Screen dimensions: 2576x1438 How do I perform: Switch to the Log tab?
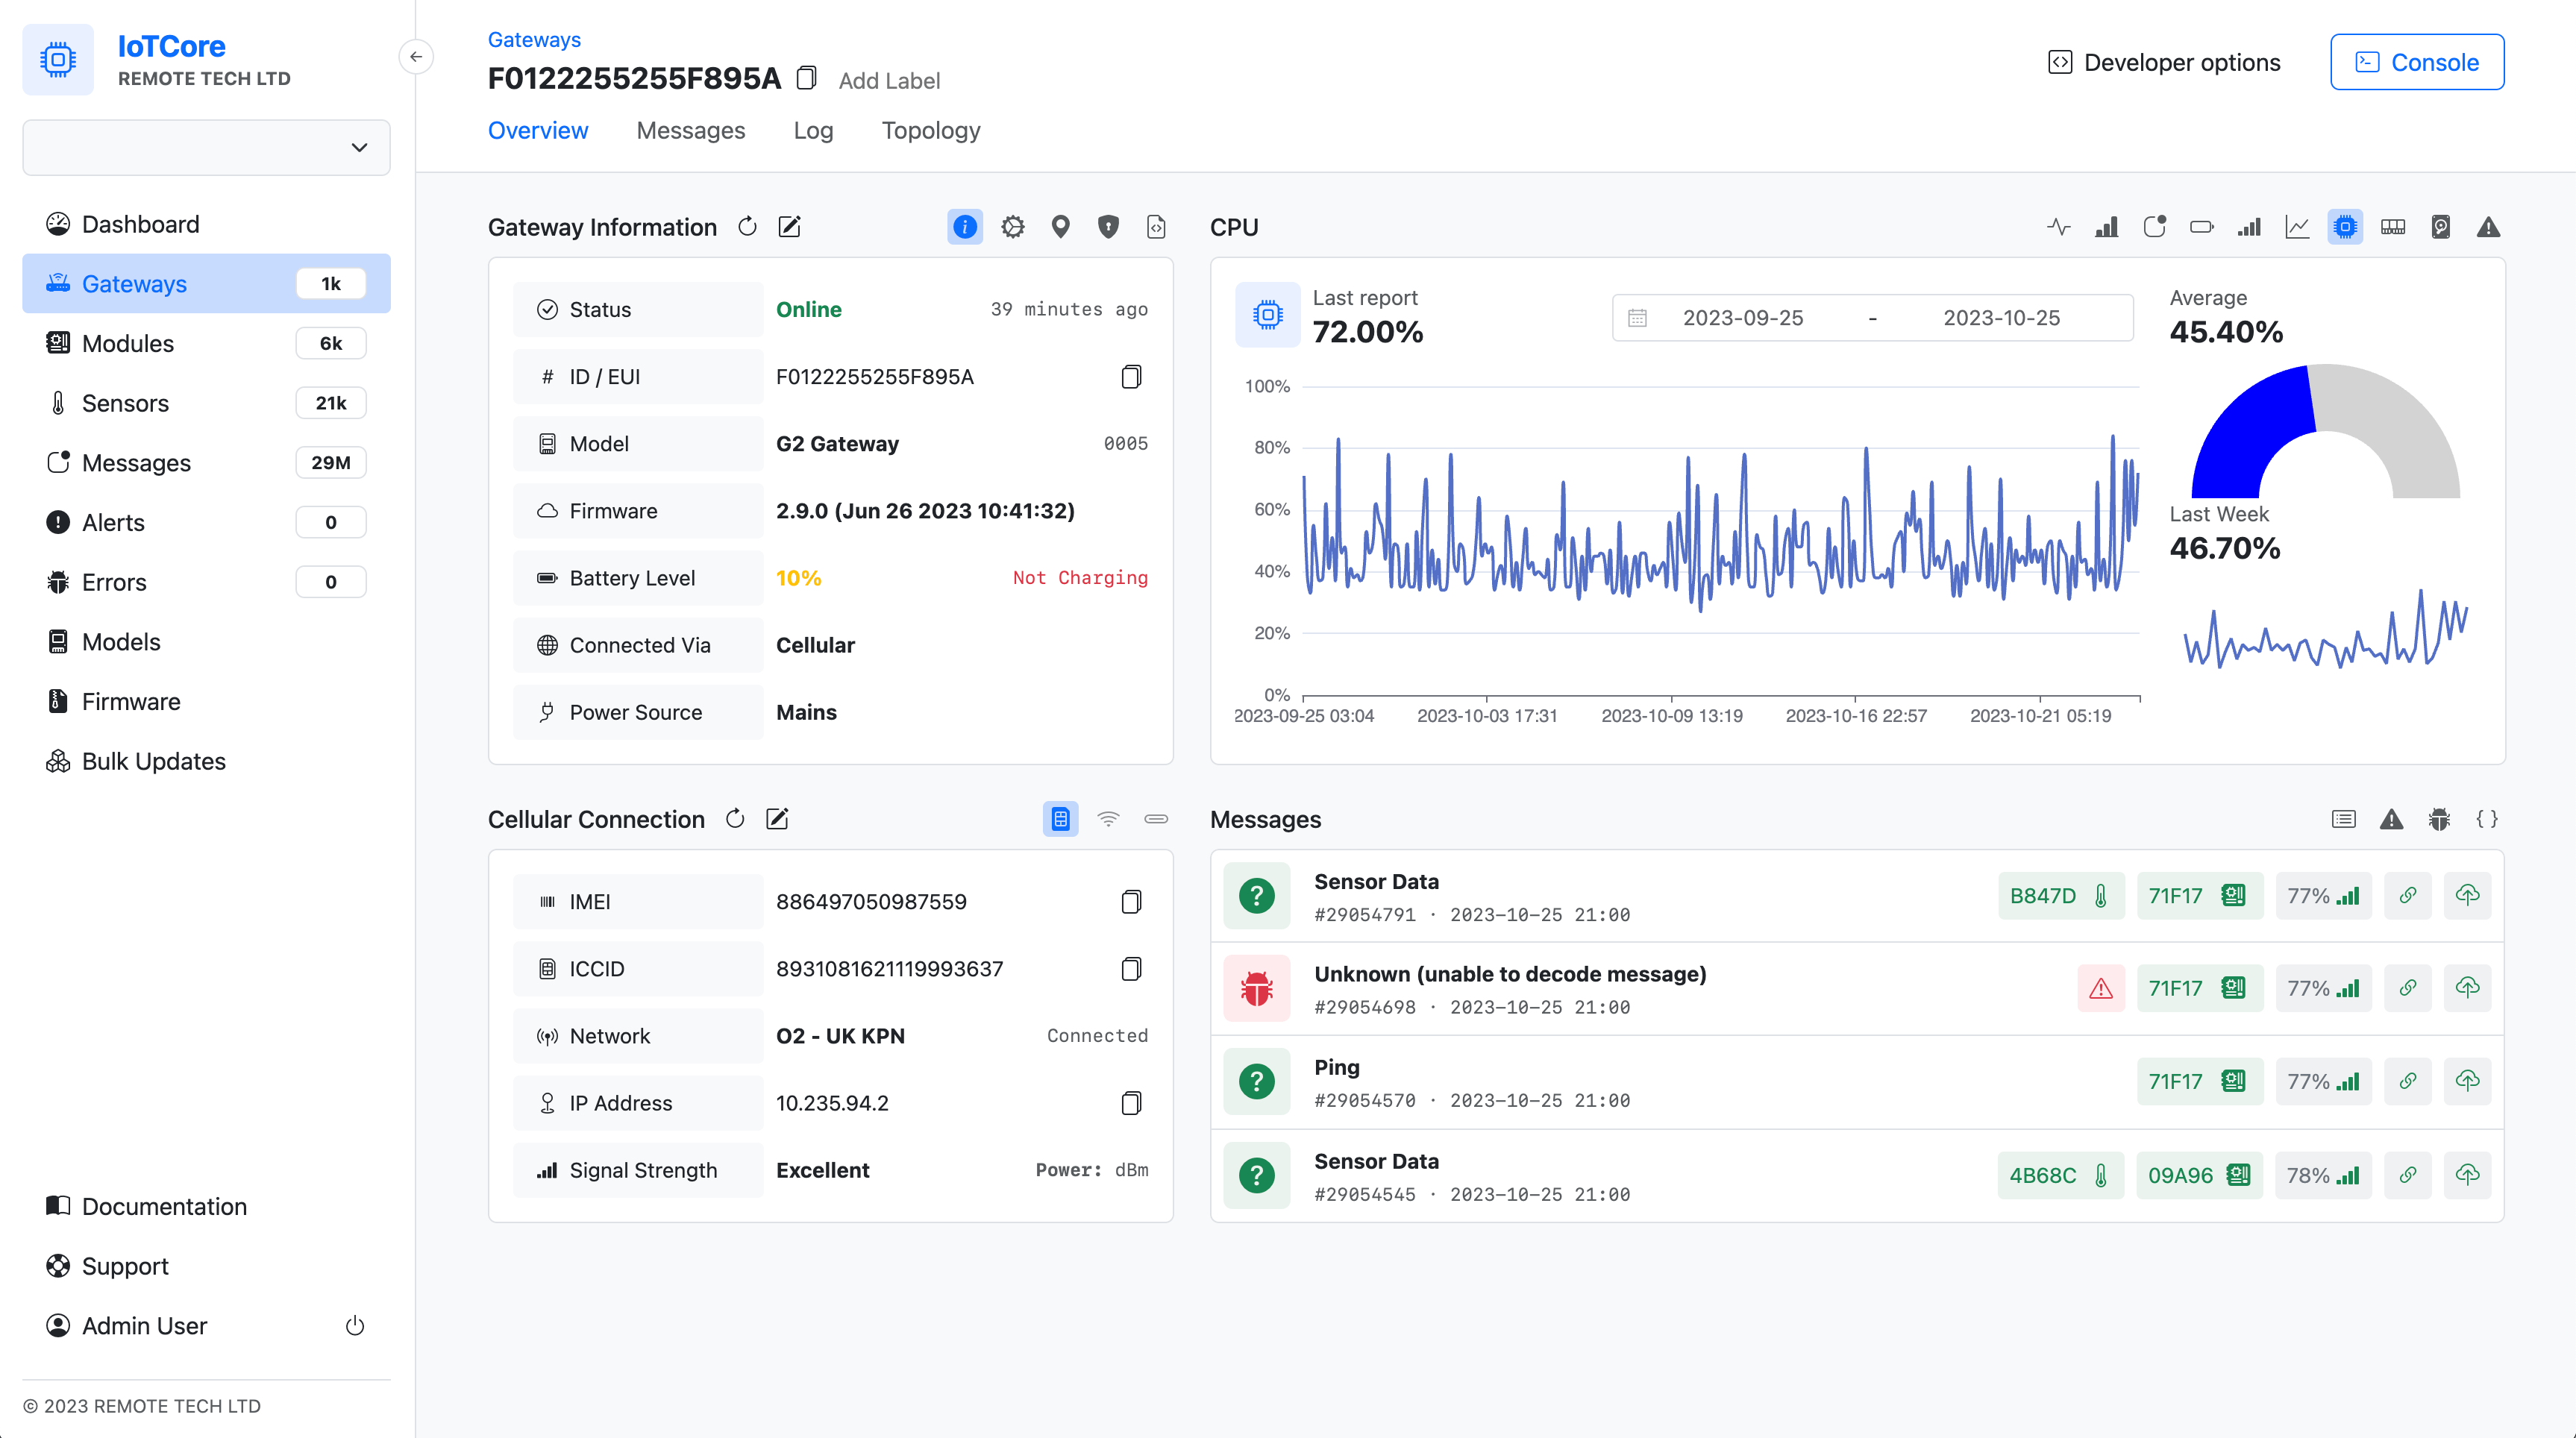click(813, 130)
